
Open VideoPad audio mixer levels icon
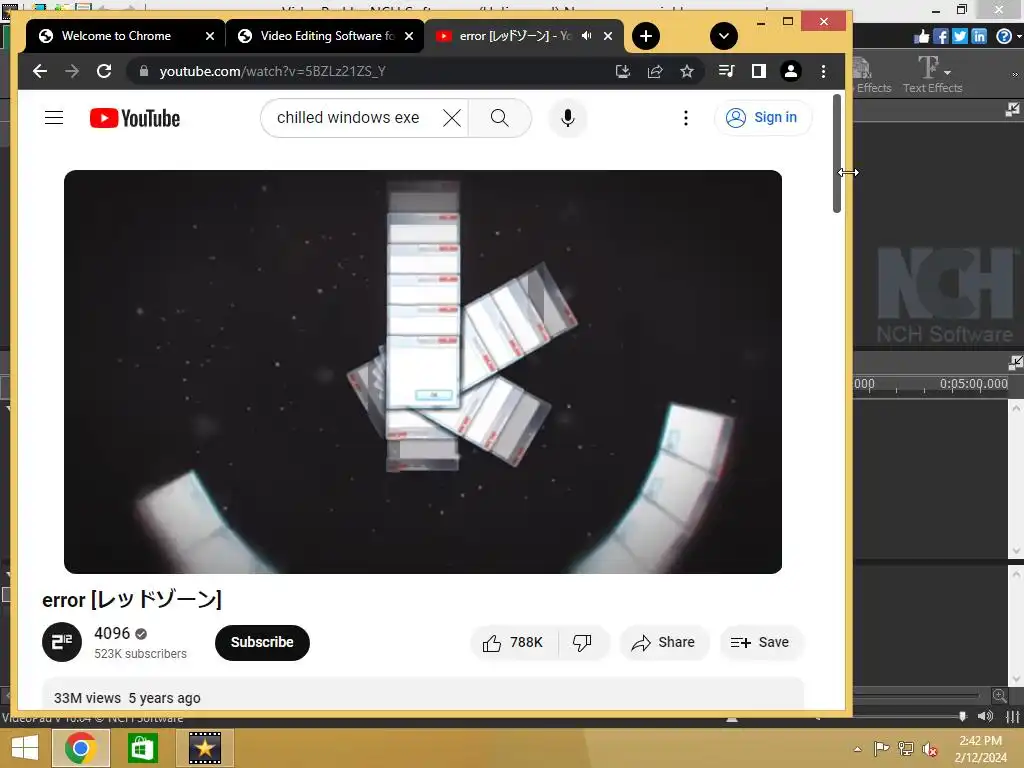click(x=1012, y=716)
